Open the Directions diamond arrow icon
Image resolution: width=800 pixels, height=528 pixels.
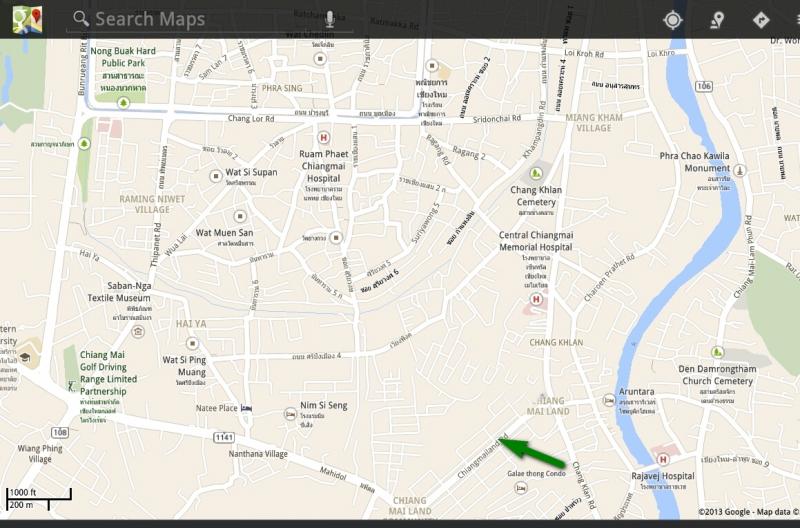(x=761, y=20)
